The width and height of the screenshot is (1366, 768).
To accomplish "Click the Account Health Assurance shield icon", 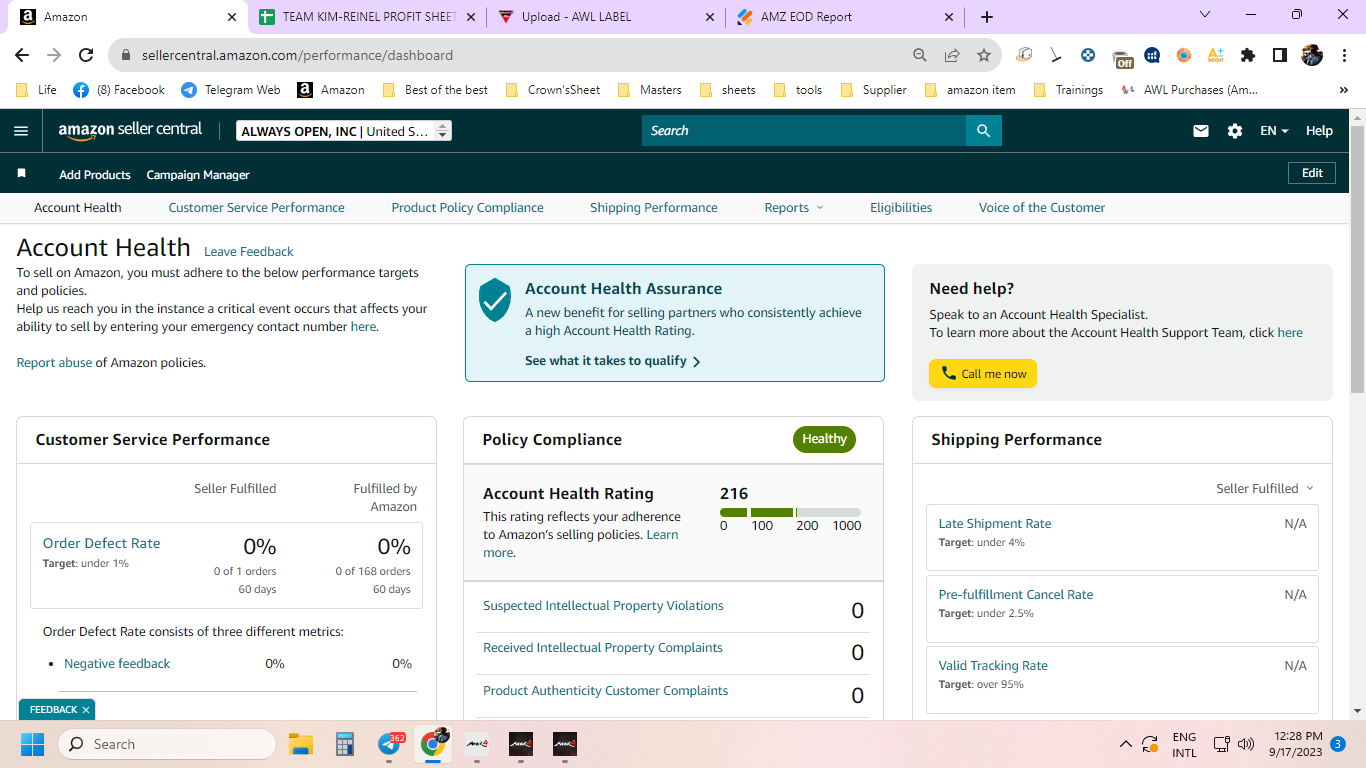I will pos(495,300).
